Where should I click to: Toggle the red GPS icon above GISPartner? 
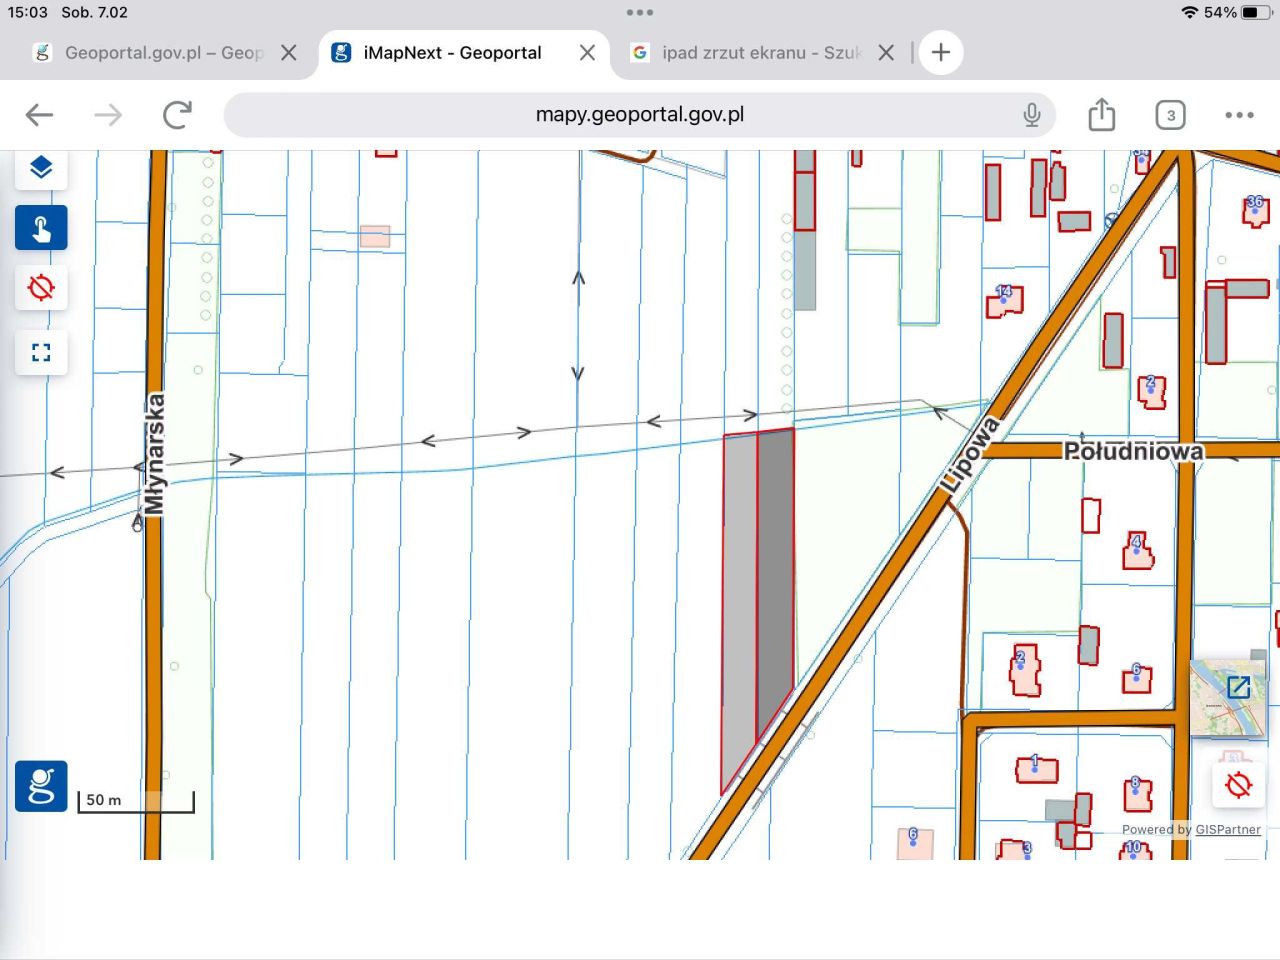tap(1238, 785)
